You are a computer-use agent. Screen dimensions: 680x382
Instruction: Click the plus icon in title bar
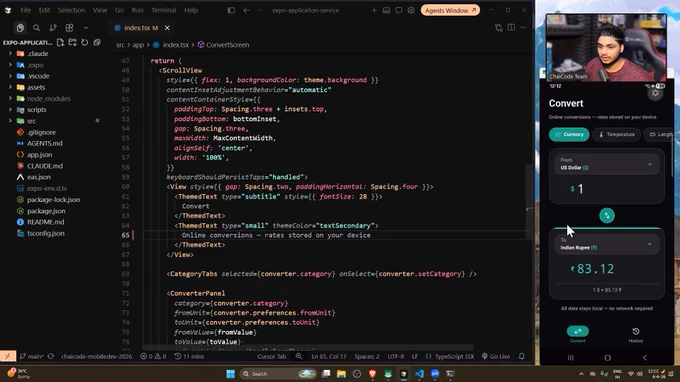(374, 10)
